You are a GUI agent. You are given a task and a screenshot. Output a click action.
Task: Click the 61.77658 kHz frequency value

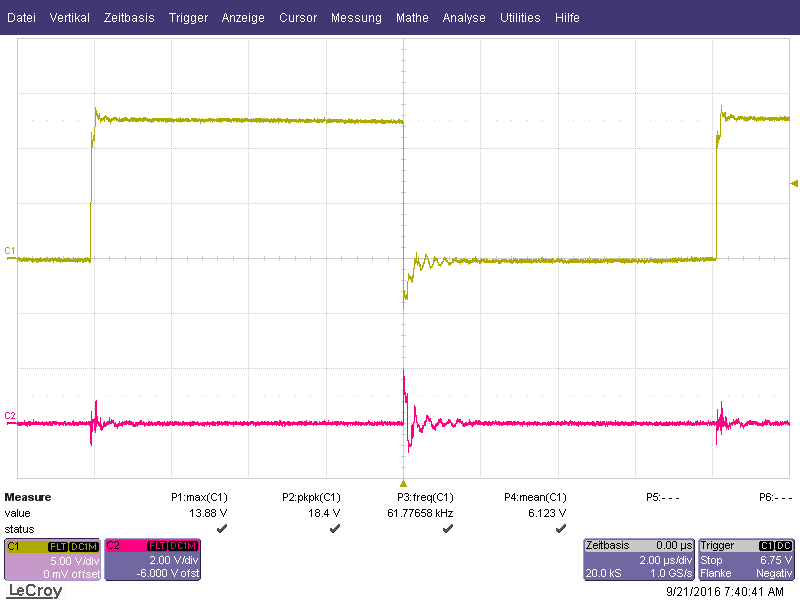pyautogui.click(x=420, y=513)
